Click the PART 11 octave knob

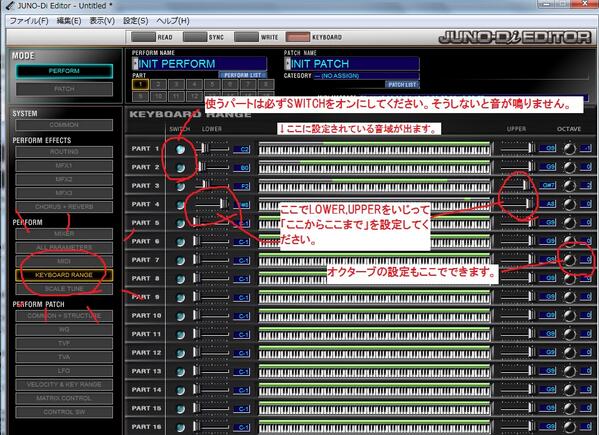pyautogui.click(x=570, y=334)
